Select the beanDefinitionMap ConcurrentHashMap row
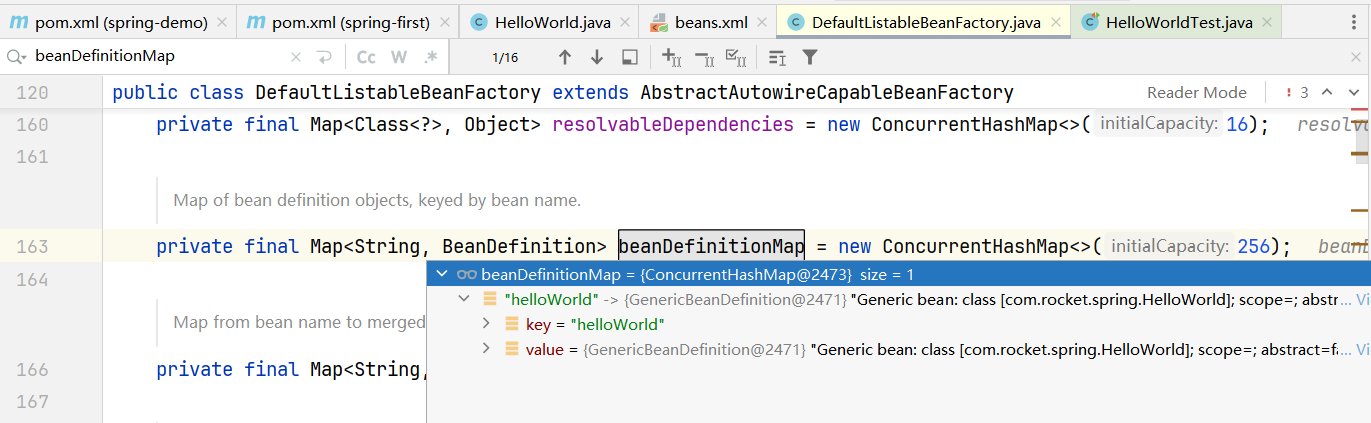 pyautogui.click(x=898, y=274)
